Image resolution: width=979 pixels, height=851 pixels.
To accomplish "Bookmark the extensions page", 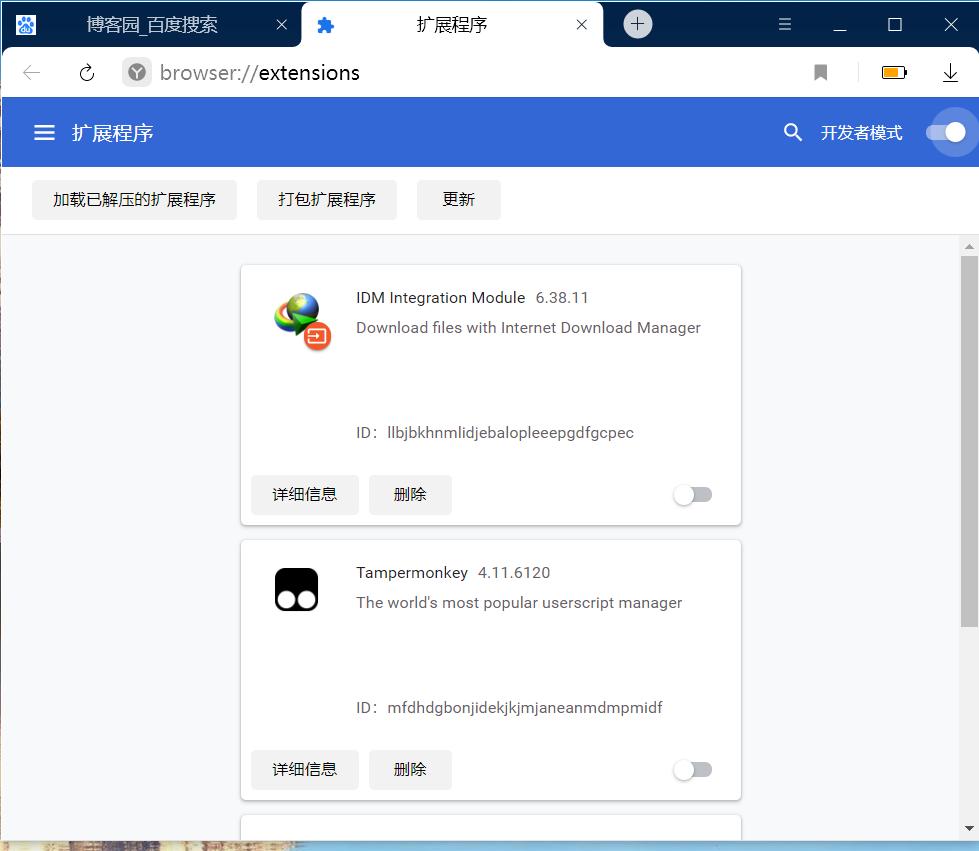I will pos(820,72).
